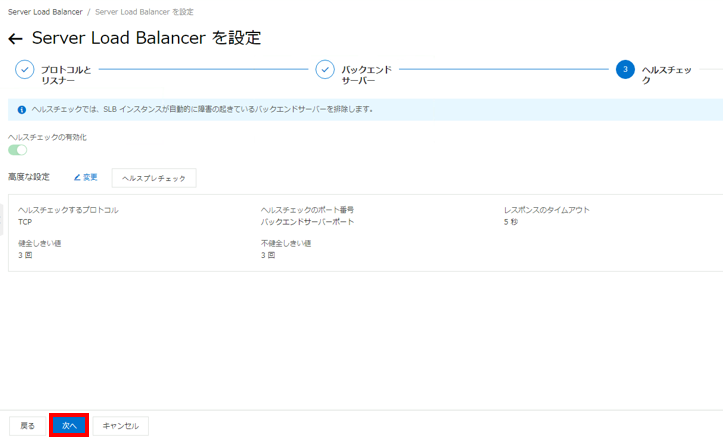Select the ヘルスチェック step label

point(667,75)
